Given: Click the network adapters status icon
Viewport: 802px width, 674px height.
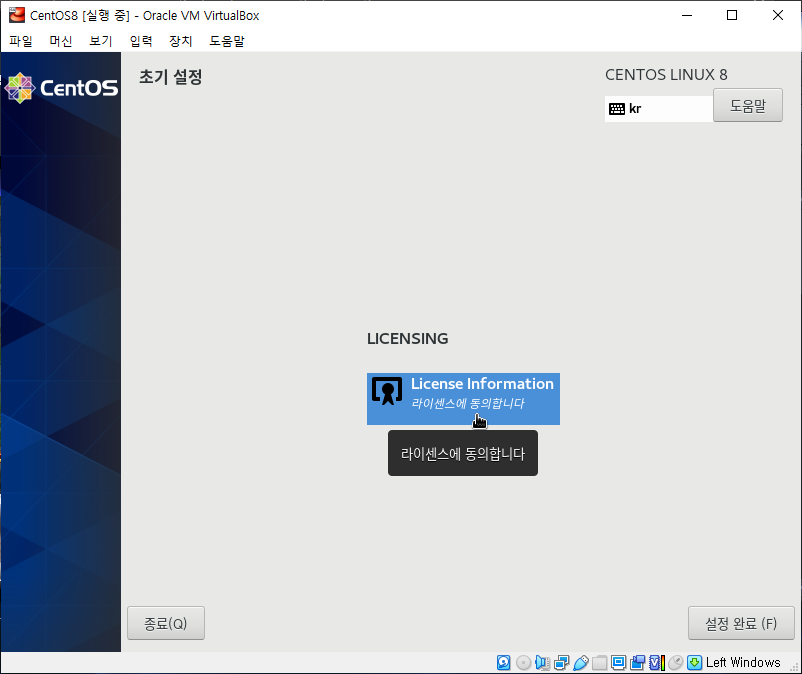Looking at the screenshot, I should 562,662.
